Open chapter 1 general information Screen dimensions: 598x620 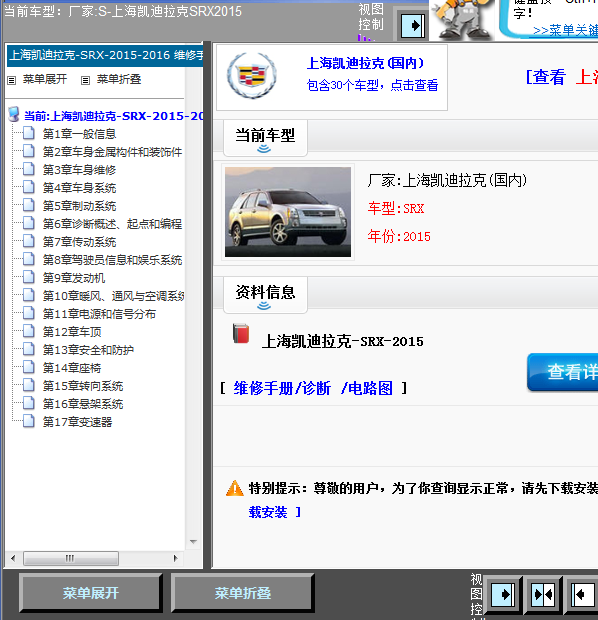(79, 134)
